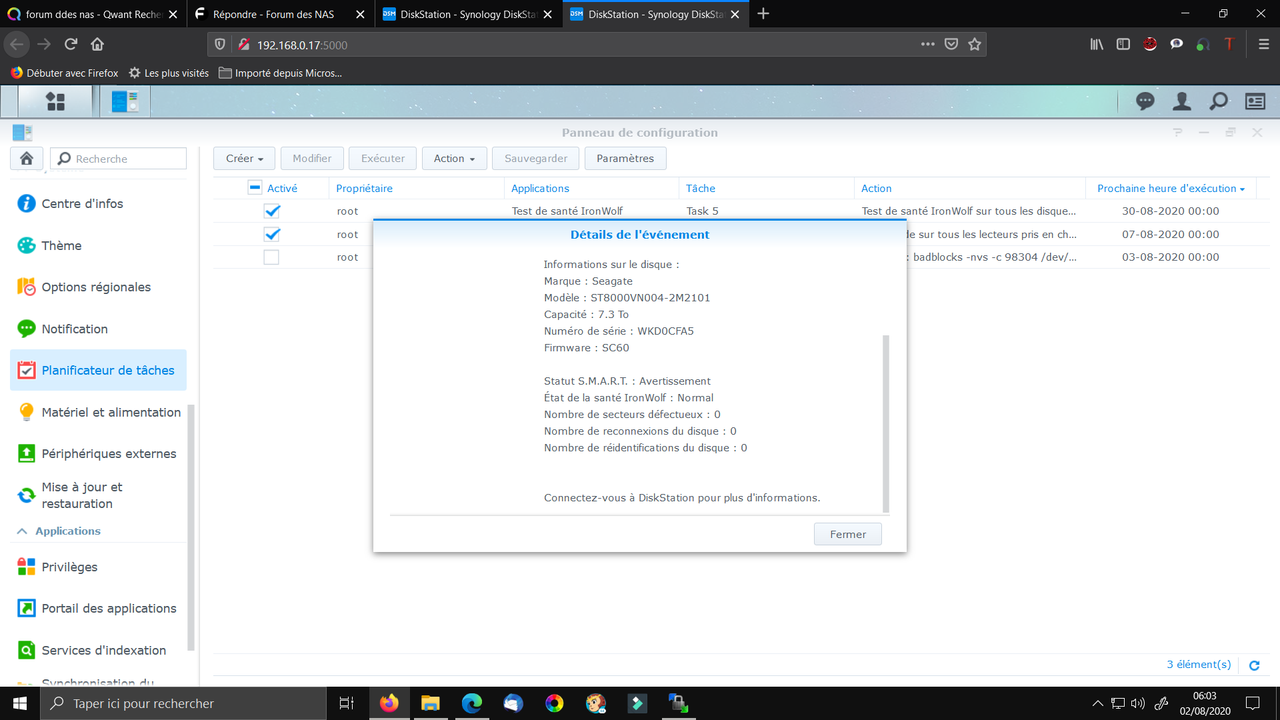Image resolution: width=1280 pixels, height=720 pixels.
Task: Open the DSM widgets panel icon
Action: pyautogui.click(x=1255, y=102)
